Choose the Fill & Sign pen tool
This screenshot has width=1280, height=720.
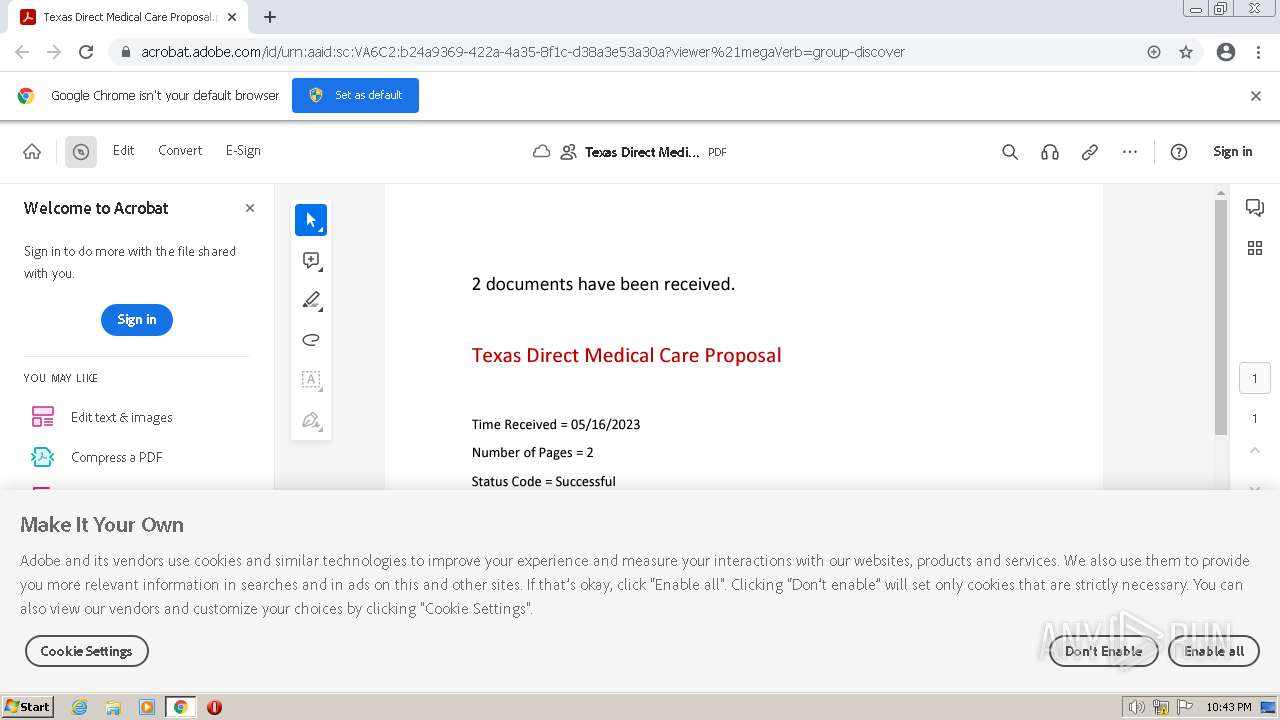coord(311,420)
